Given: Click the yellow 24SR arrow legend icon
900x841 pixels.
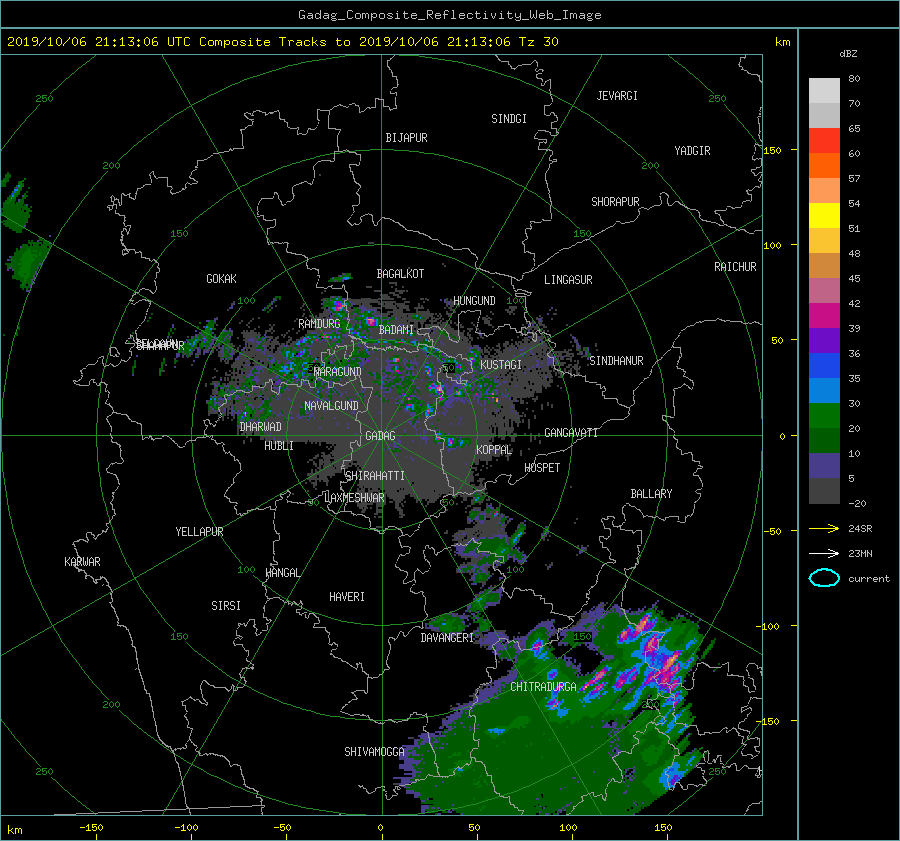Looking at the screenshot, I should 824,528.
